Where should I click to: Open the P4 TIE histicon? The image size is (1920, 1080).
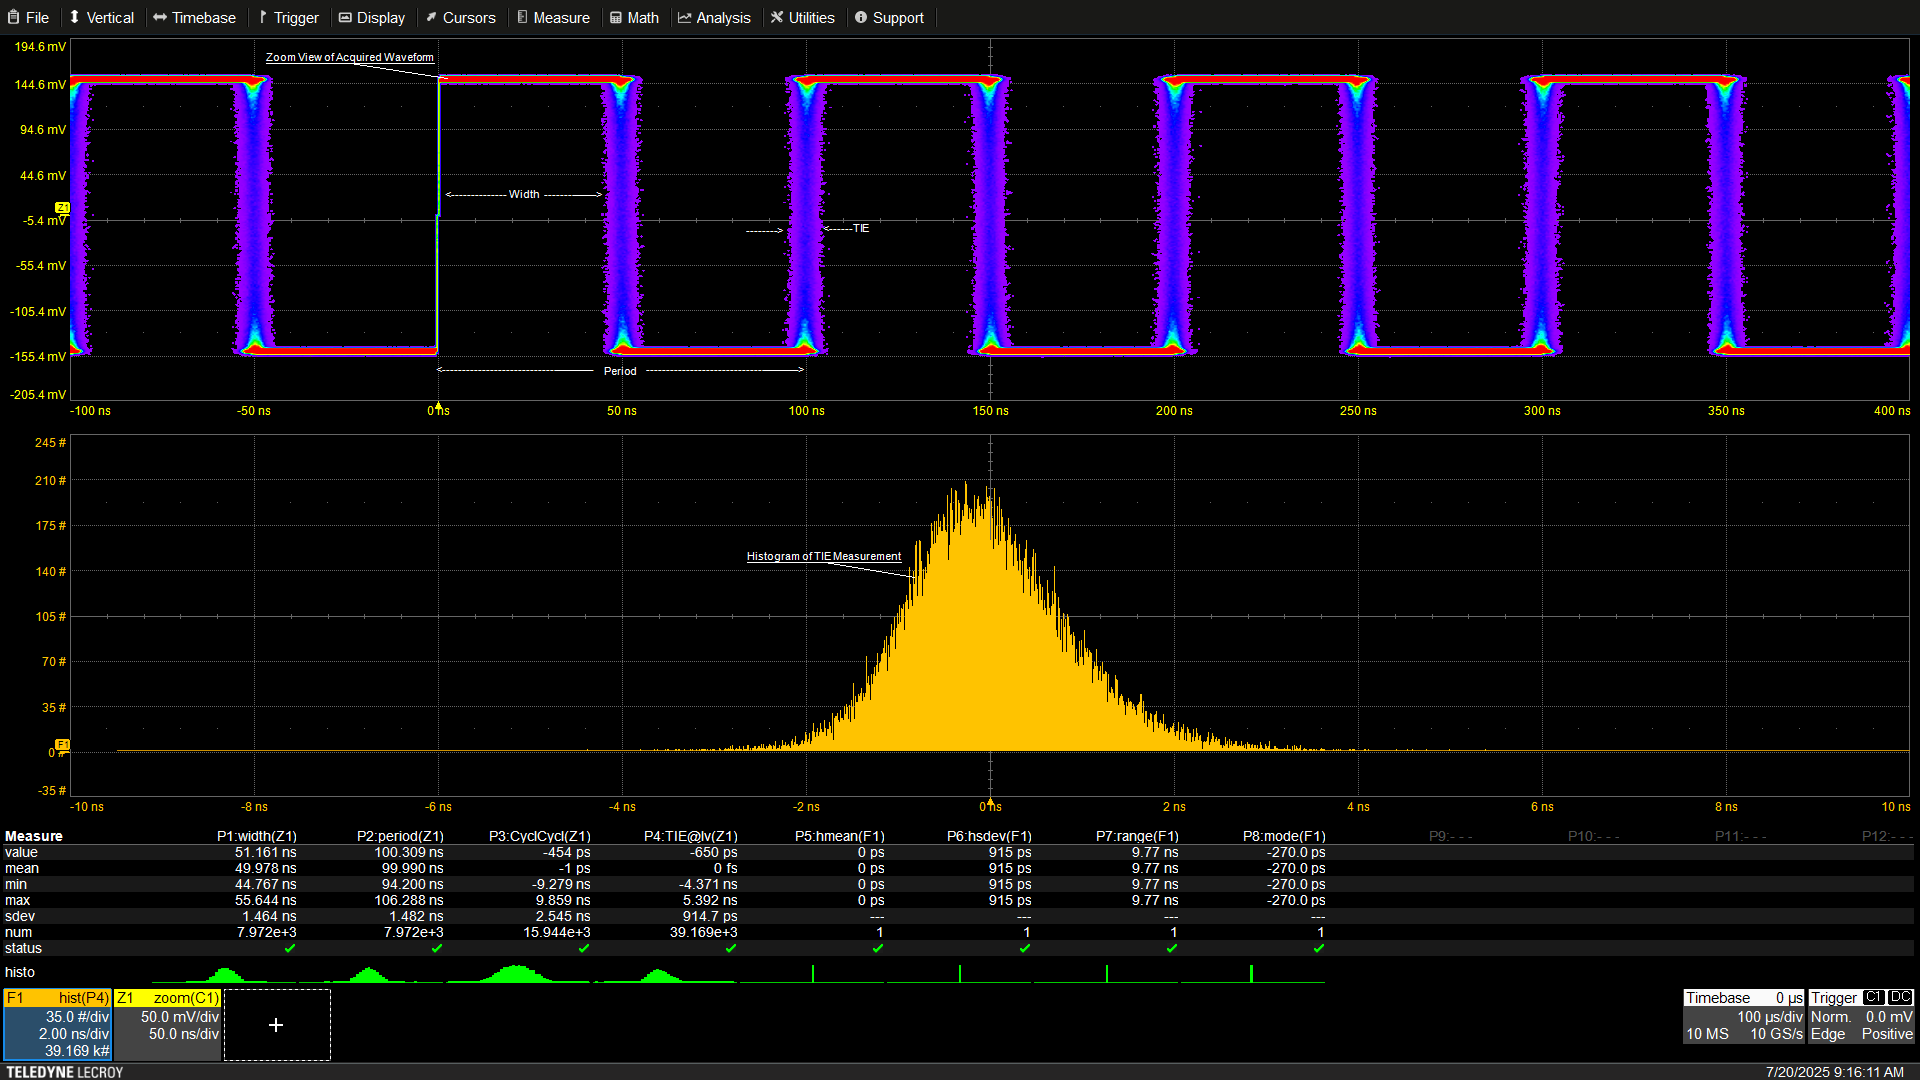coord(665,973)
